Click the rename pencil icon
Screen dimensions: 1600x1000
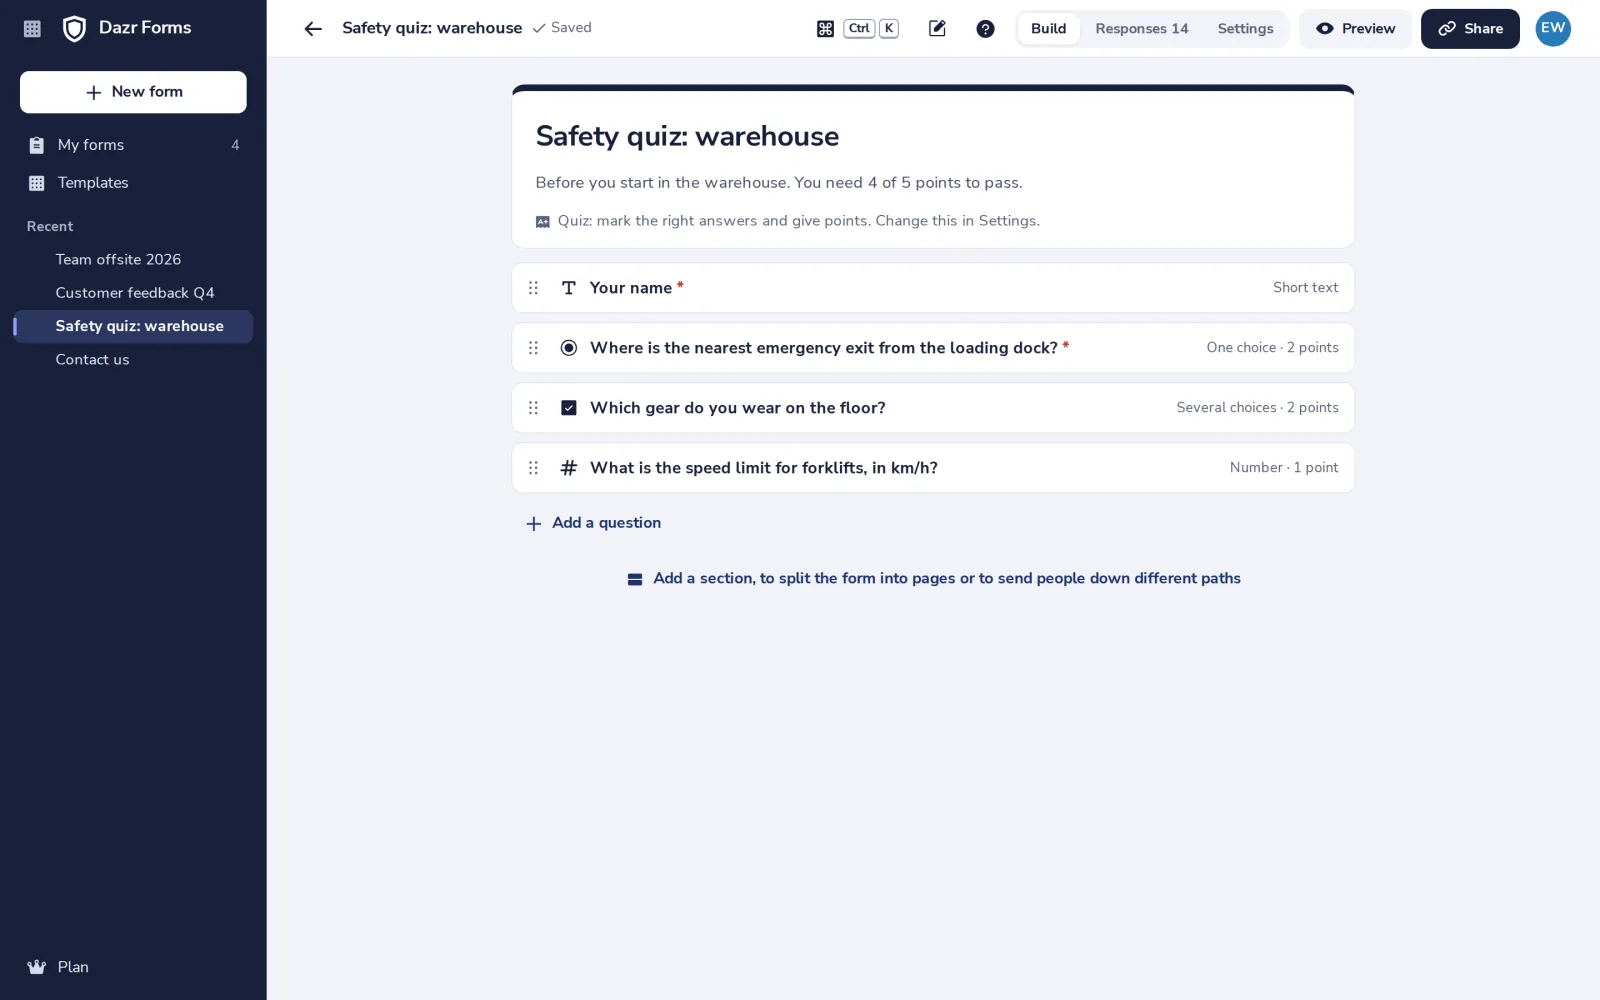click(x=937, y=29)
